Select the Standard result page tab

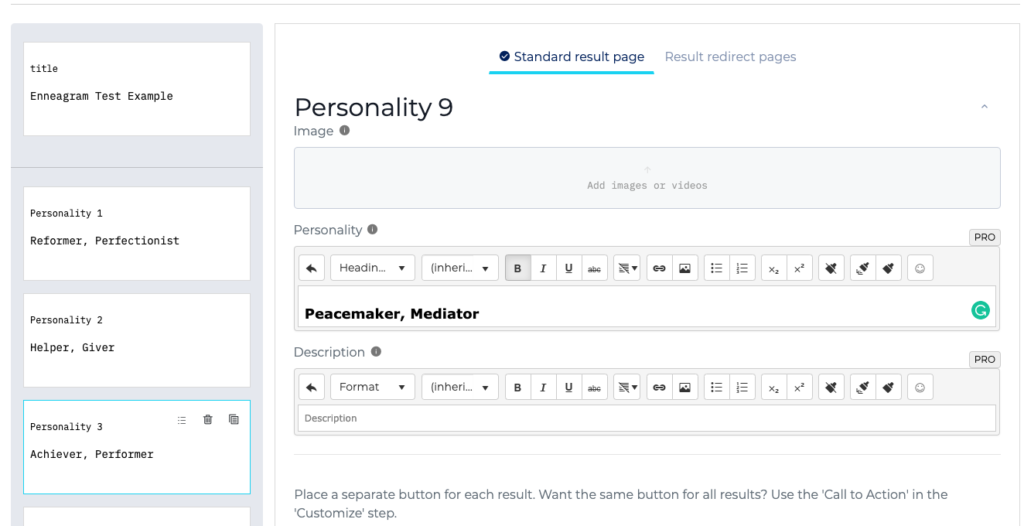pos(571,57)
